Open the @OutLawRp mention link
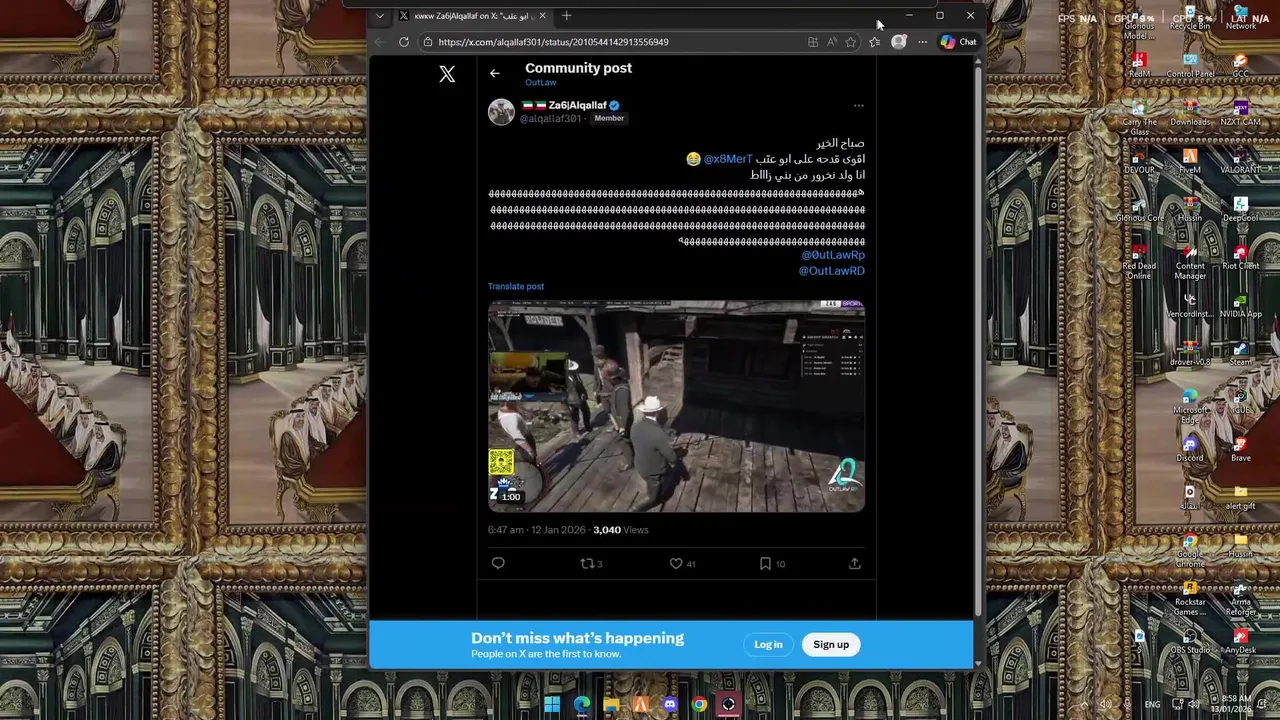The image size is (1280, 720). point(833,255)
